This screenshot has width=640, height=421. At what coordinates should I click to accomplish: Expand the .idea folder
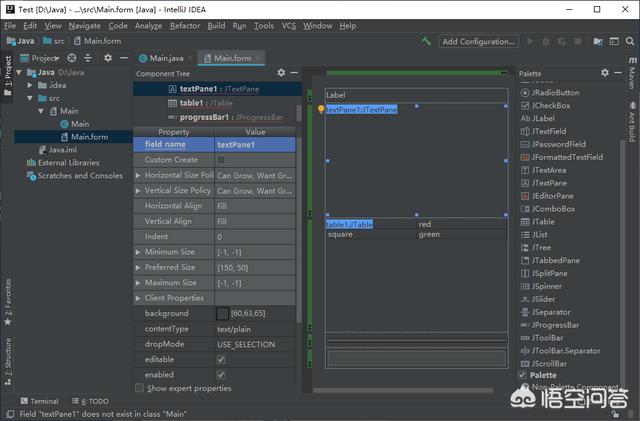29,85
